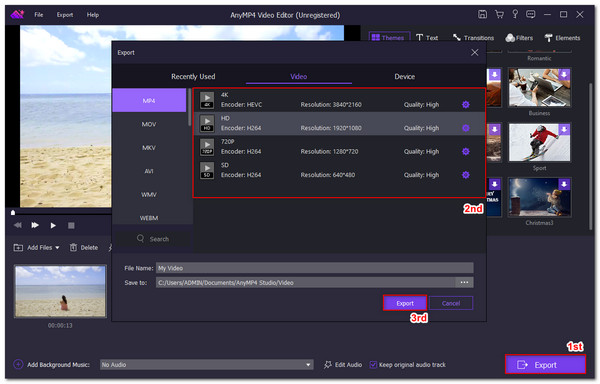Click 'Resolution: 640*480' text

(x=328, y=175)
